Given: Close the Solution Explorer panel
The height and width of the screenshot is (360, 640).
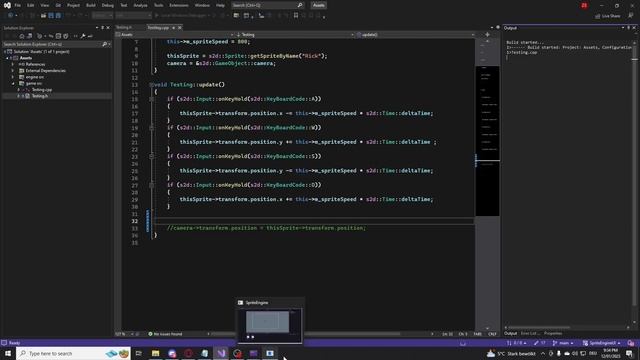Looking at the screenshot, I should [x=108, y=28].
